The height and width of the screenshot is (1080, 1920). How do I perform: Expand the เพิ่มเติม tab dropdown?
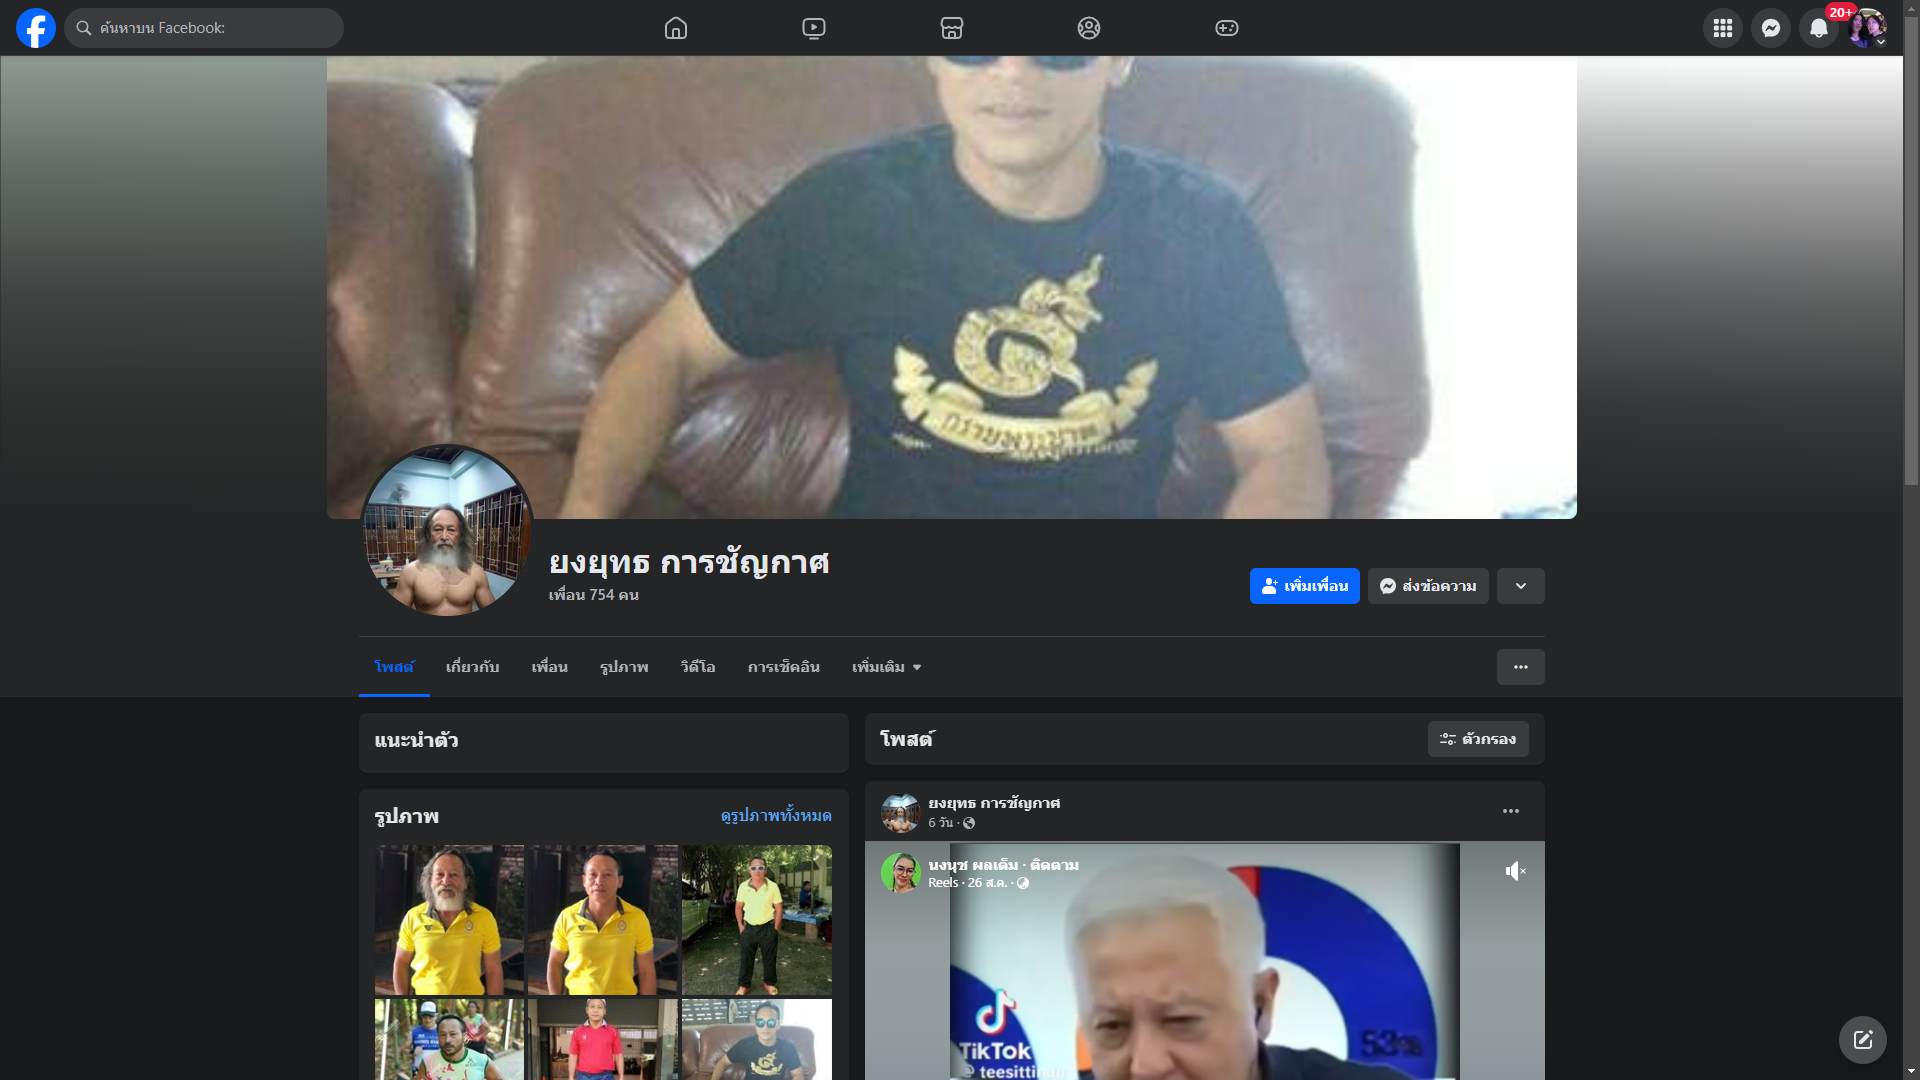tap(886, 667)
